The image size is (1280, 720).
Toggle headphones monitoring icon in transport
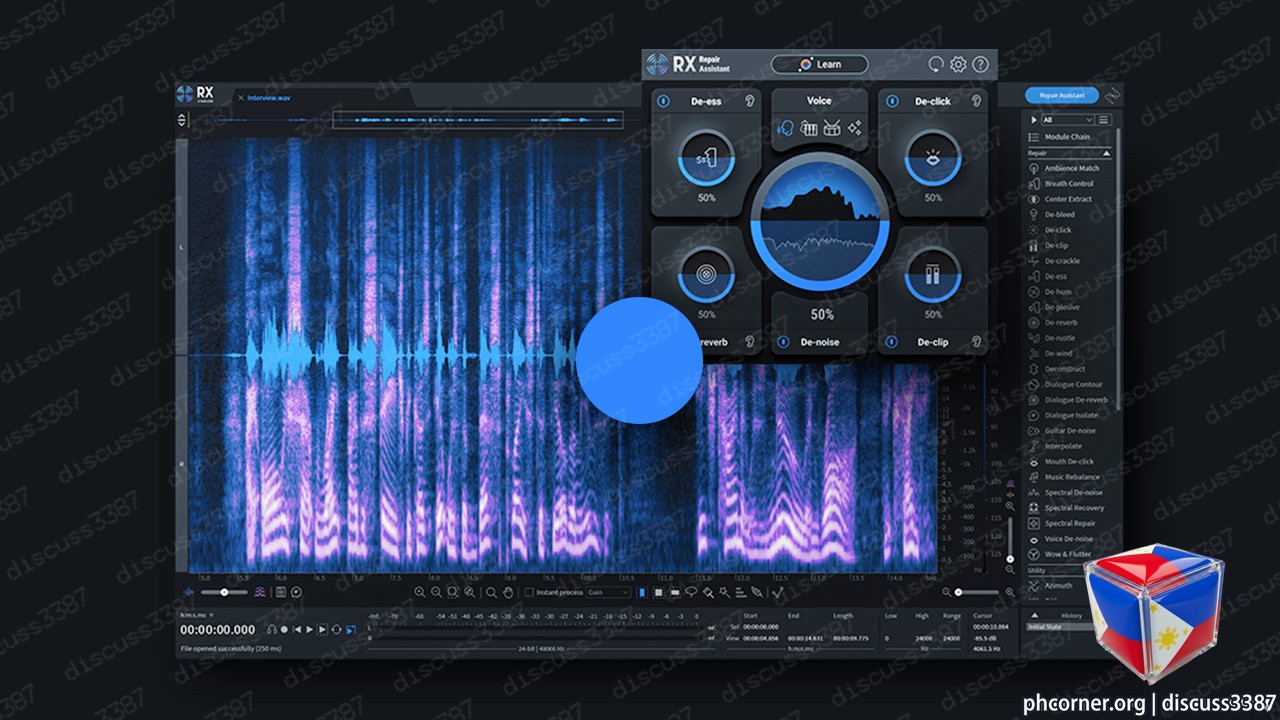(271, 630)
